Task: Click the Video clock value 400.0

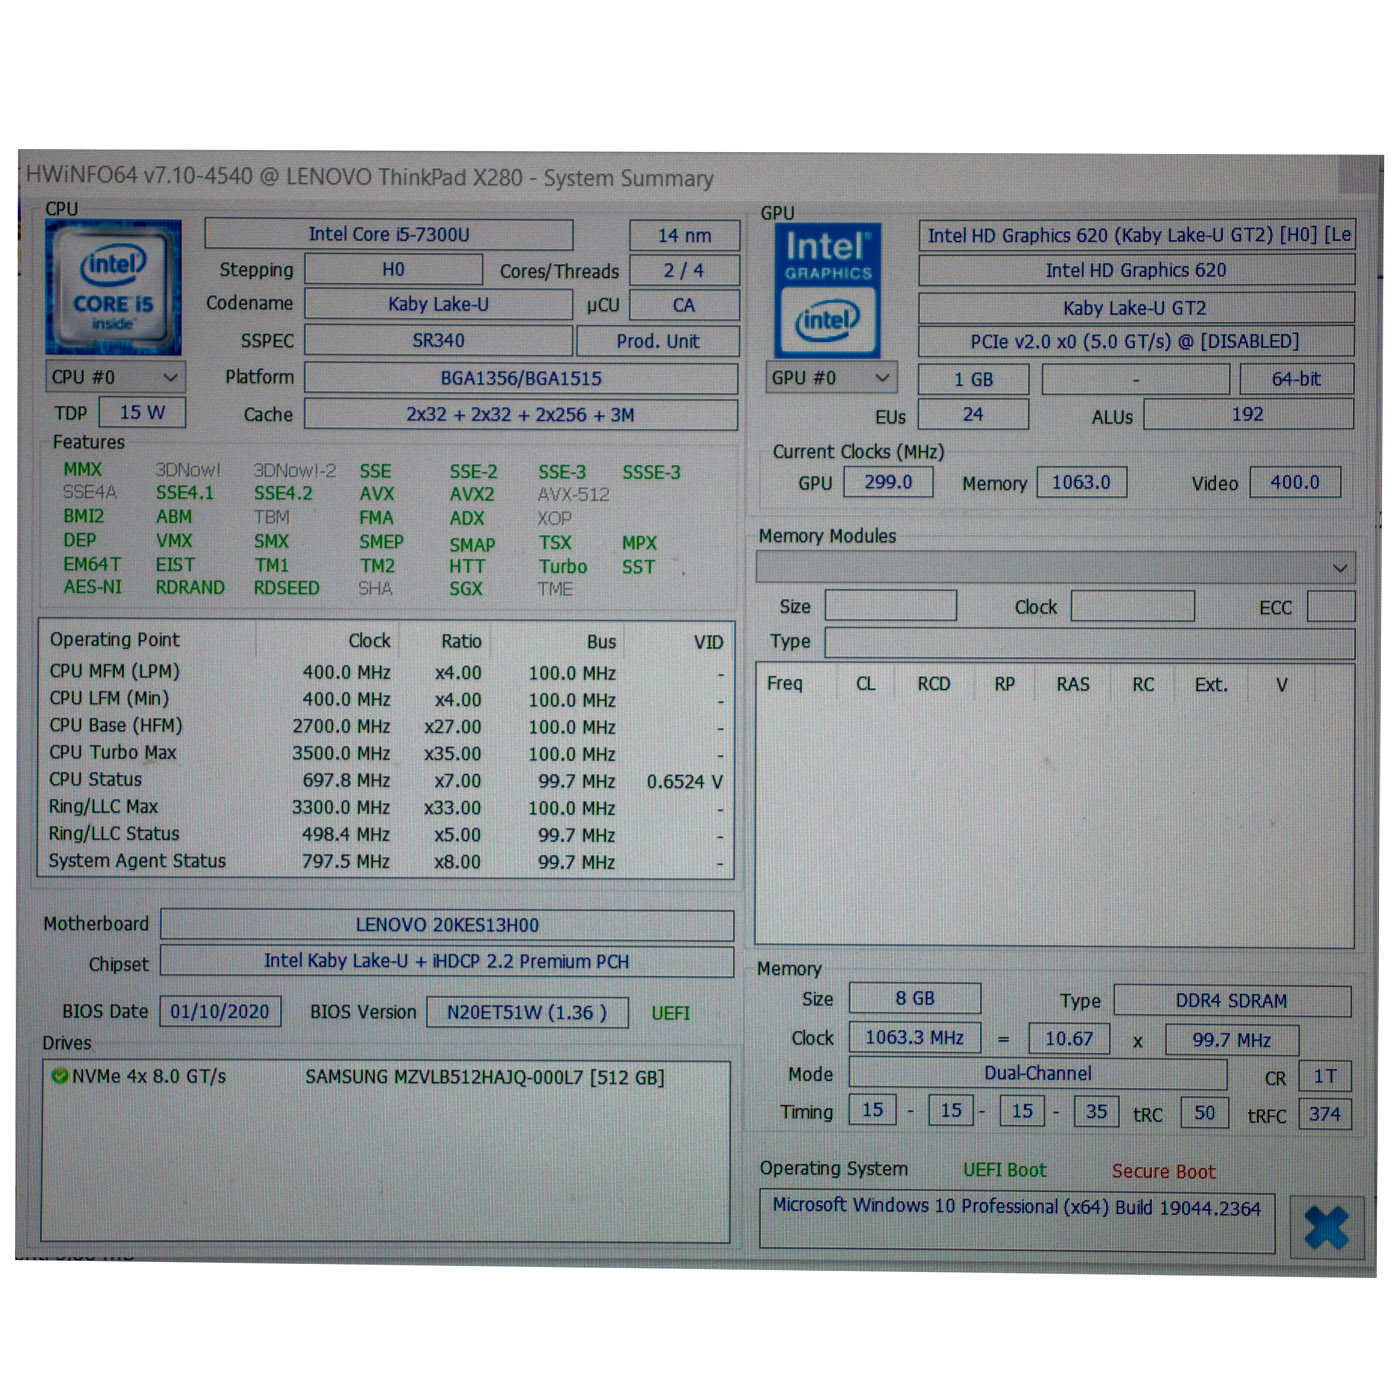Action: tap(1295, 482)
